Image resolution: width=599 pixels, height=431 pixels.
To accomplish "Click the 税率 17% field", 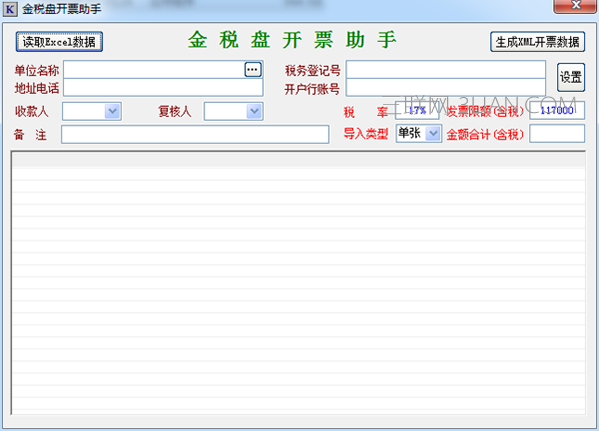I will pyautogui.click(x=417, y=111).
